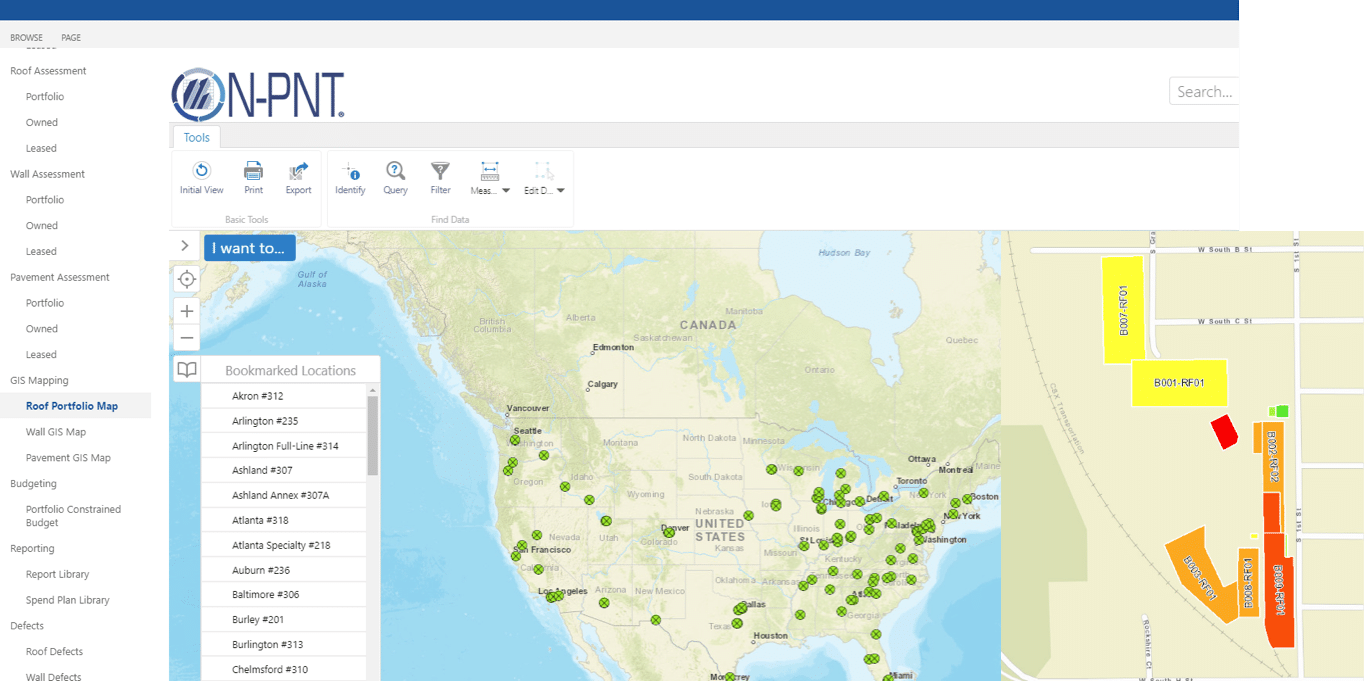
Task: Toggle the bookmarks book icon
Action: click(x=186, y=370)
